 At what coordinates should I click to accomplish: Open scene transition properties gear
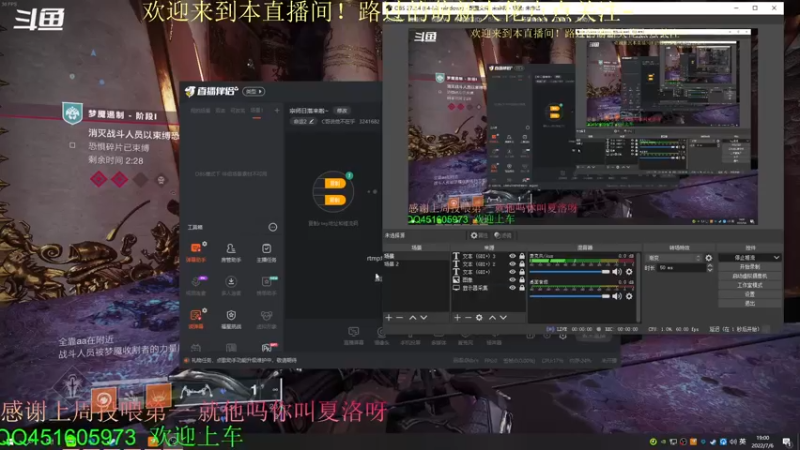[709, 258]
